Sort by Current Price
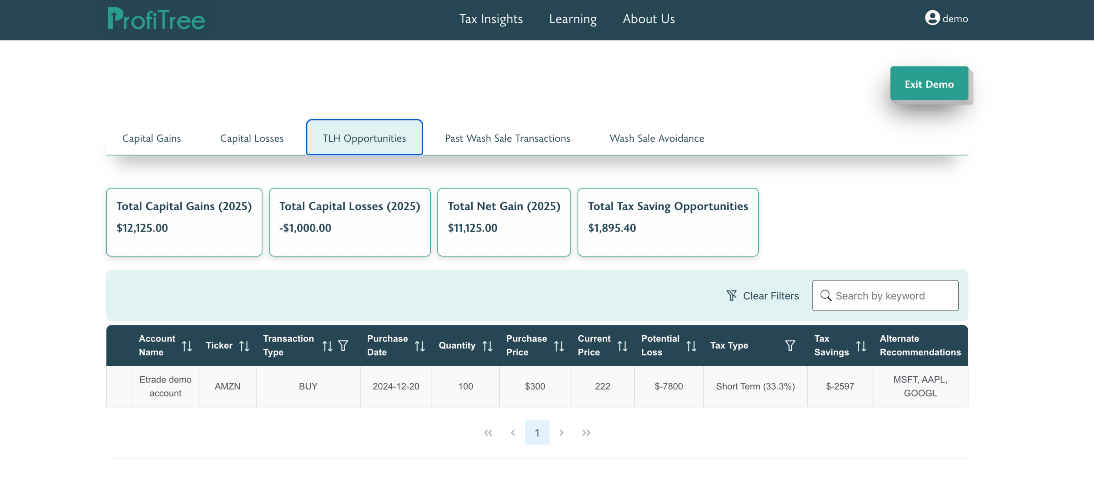 point(622,346)
